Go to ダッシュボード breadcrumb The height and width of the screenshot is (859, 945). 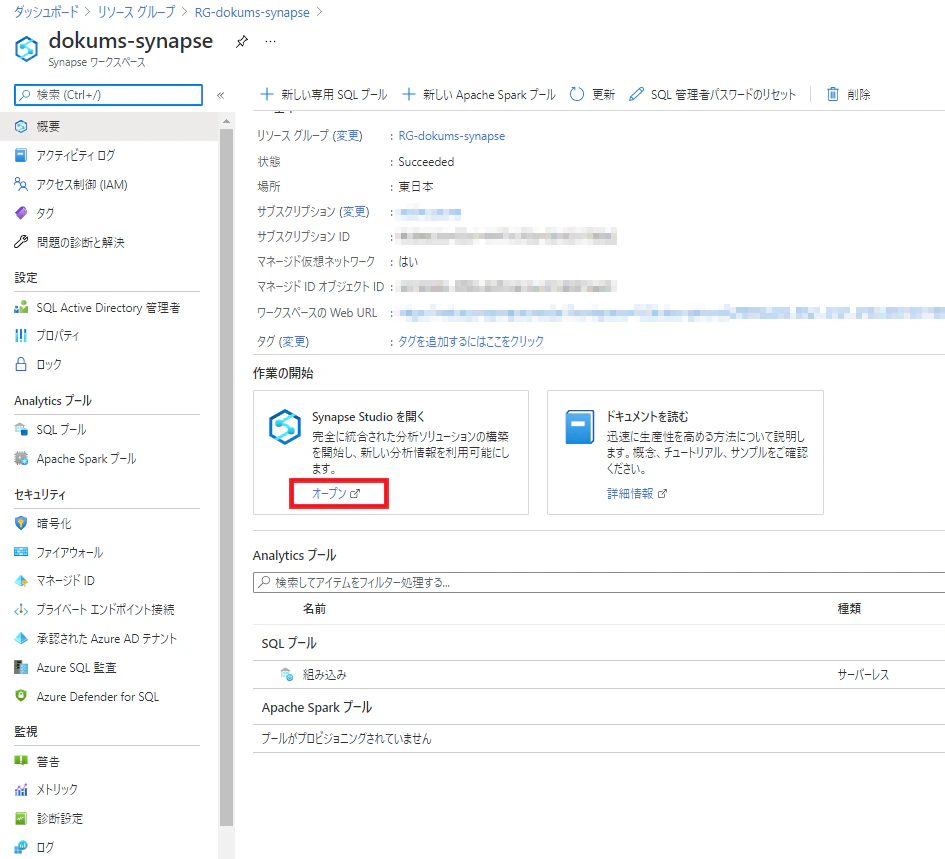[46, 12]
